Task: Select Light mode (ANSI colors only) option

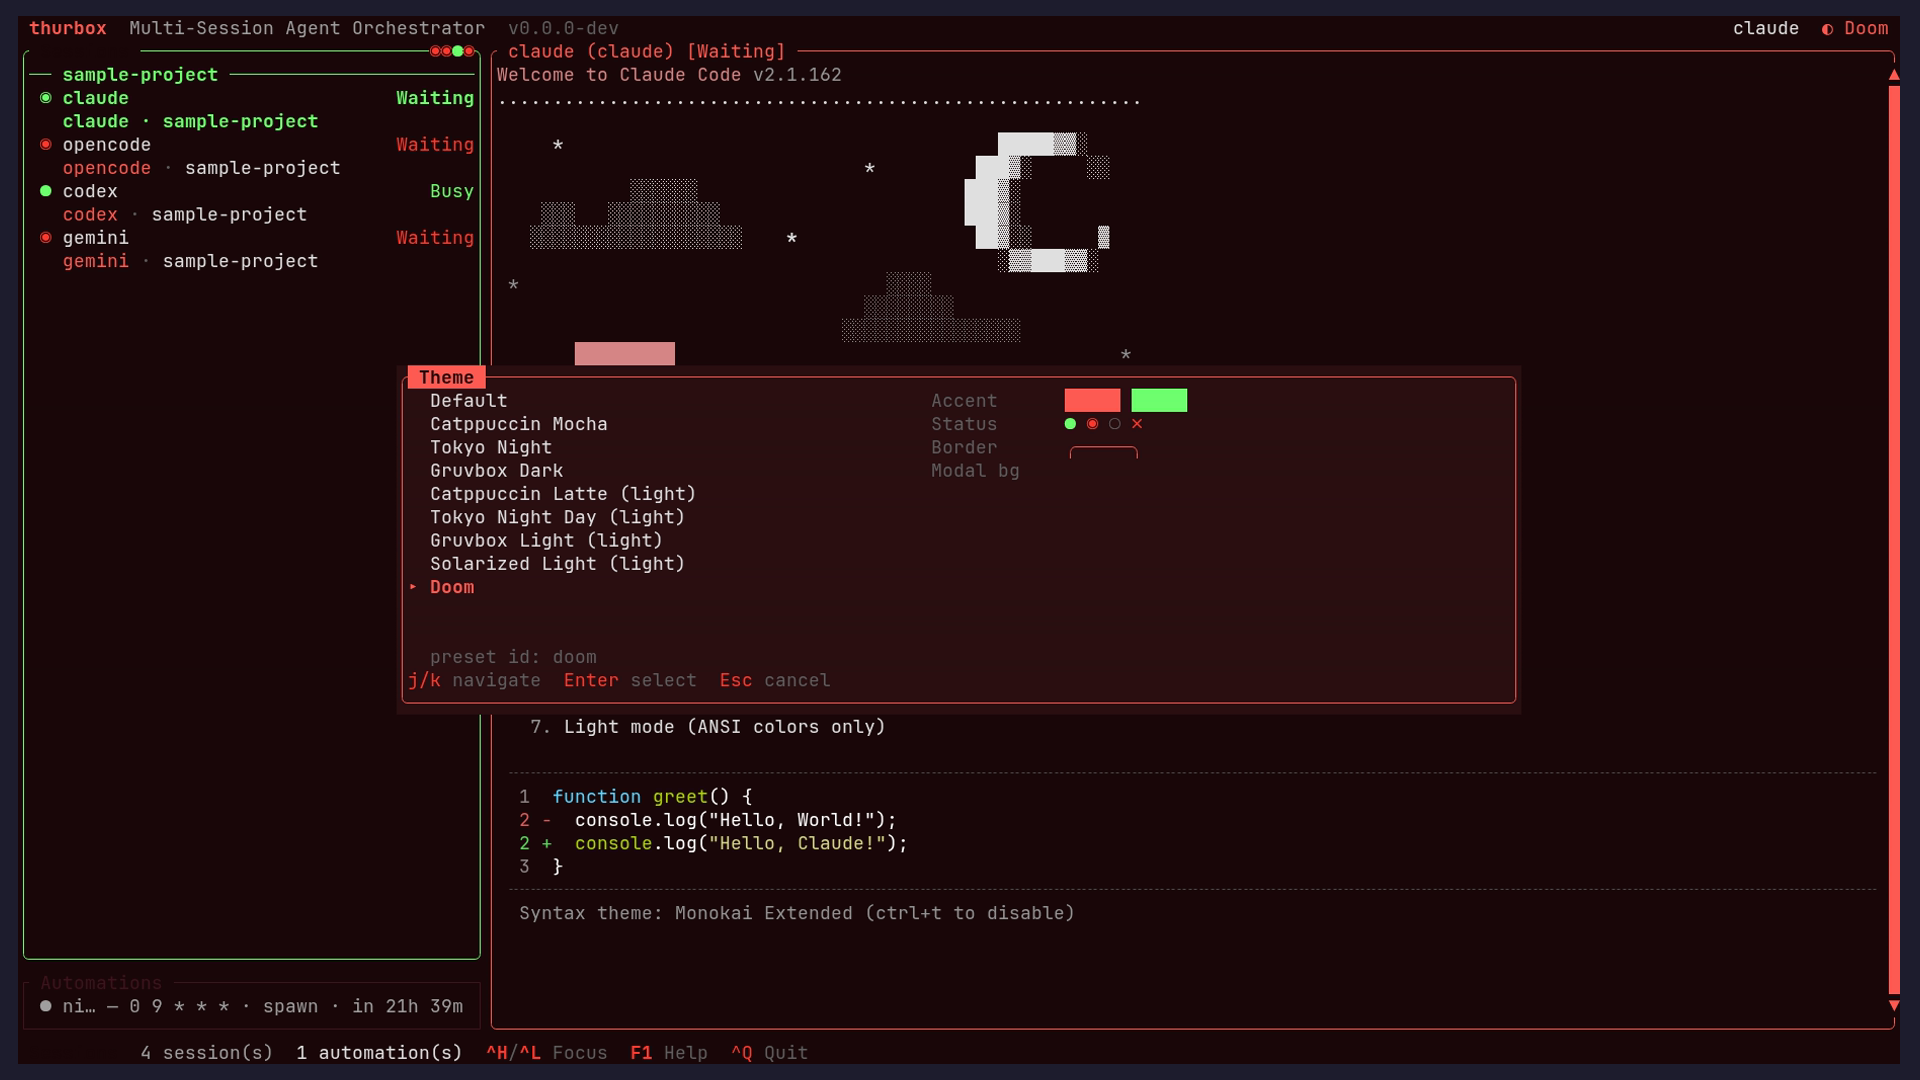Action: point(708,727)
